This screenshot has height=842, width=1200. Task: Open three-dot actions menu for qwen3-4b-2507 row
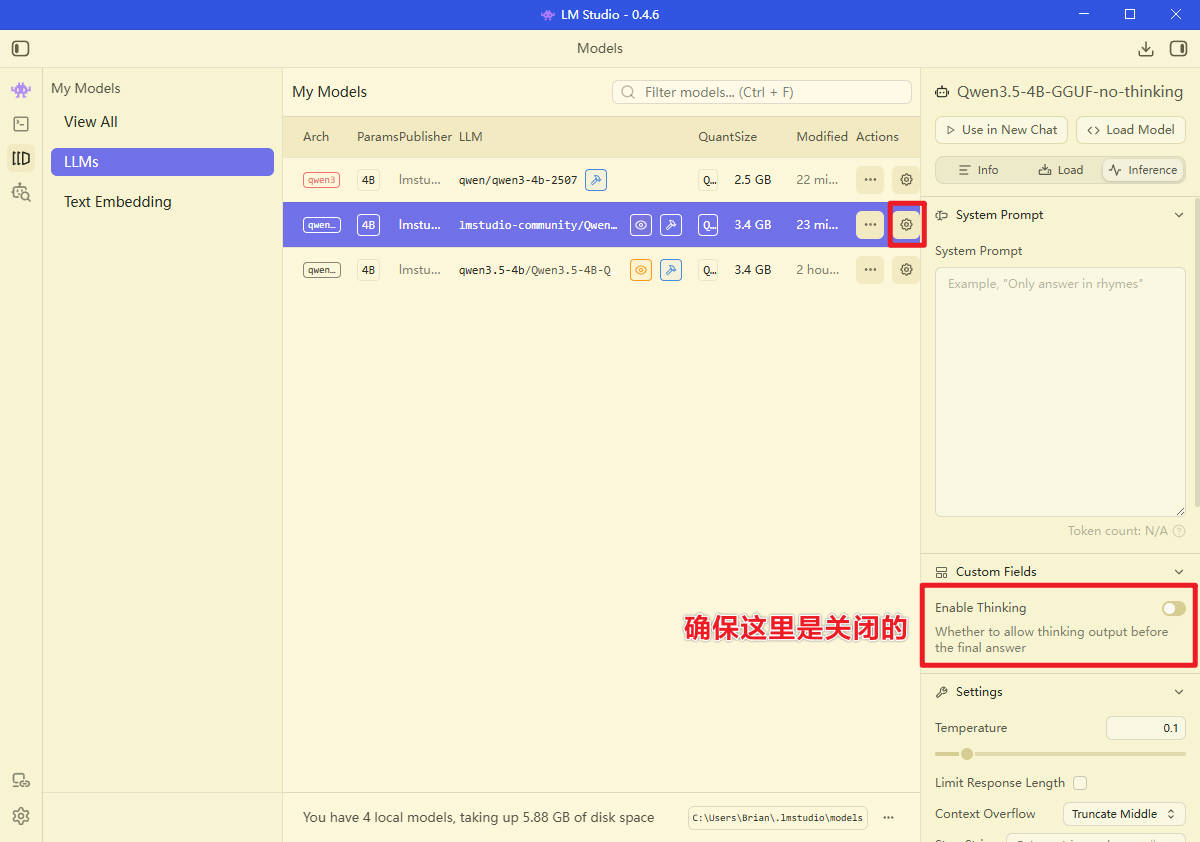(x=870, y=180)
